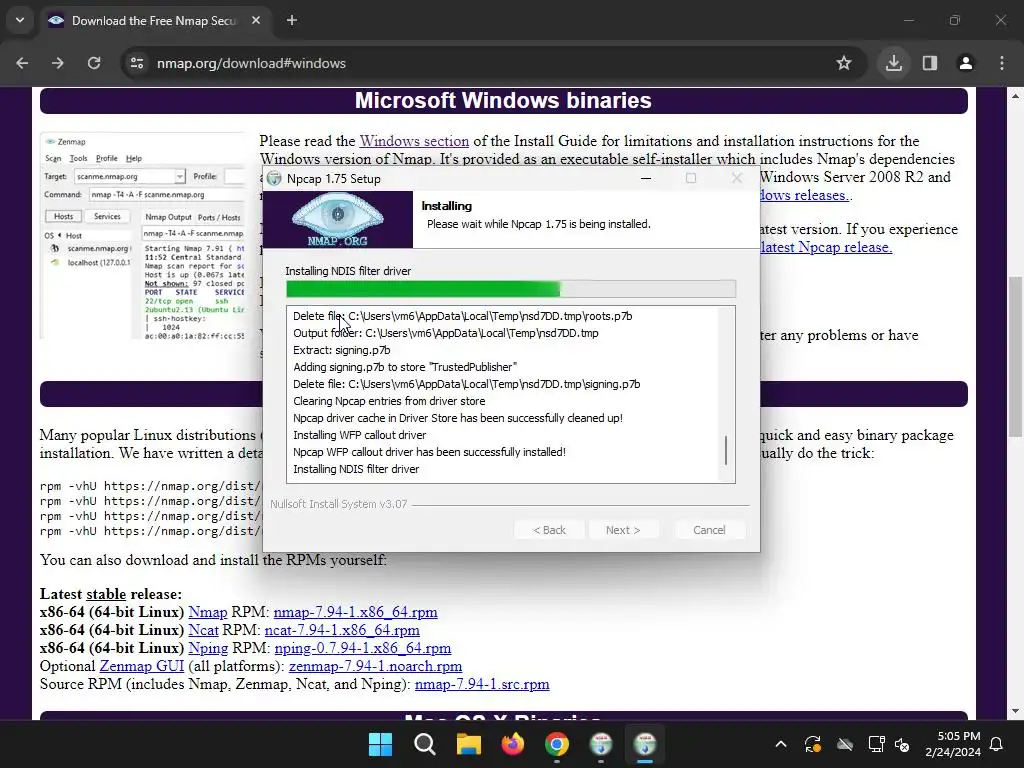Click Back in Npcap Setup

[x=549, y=530]
